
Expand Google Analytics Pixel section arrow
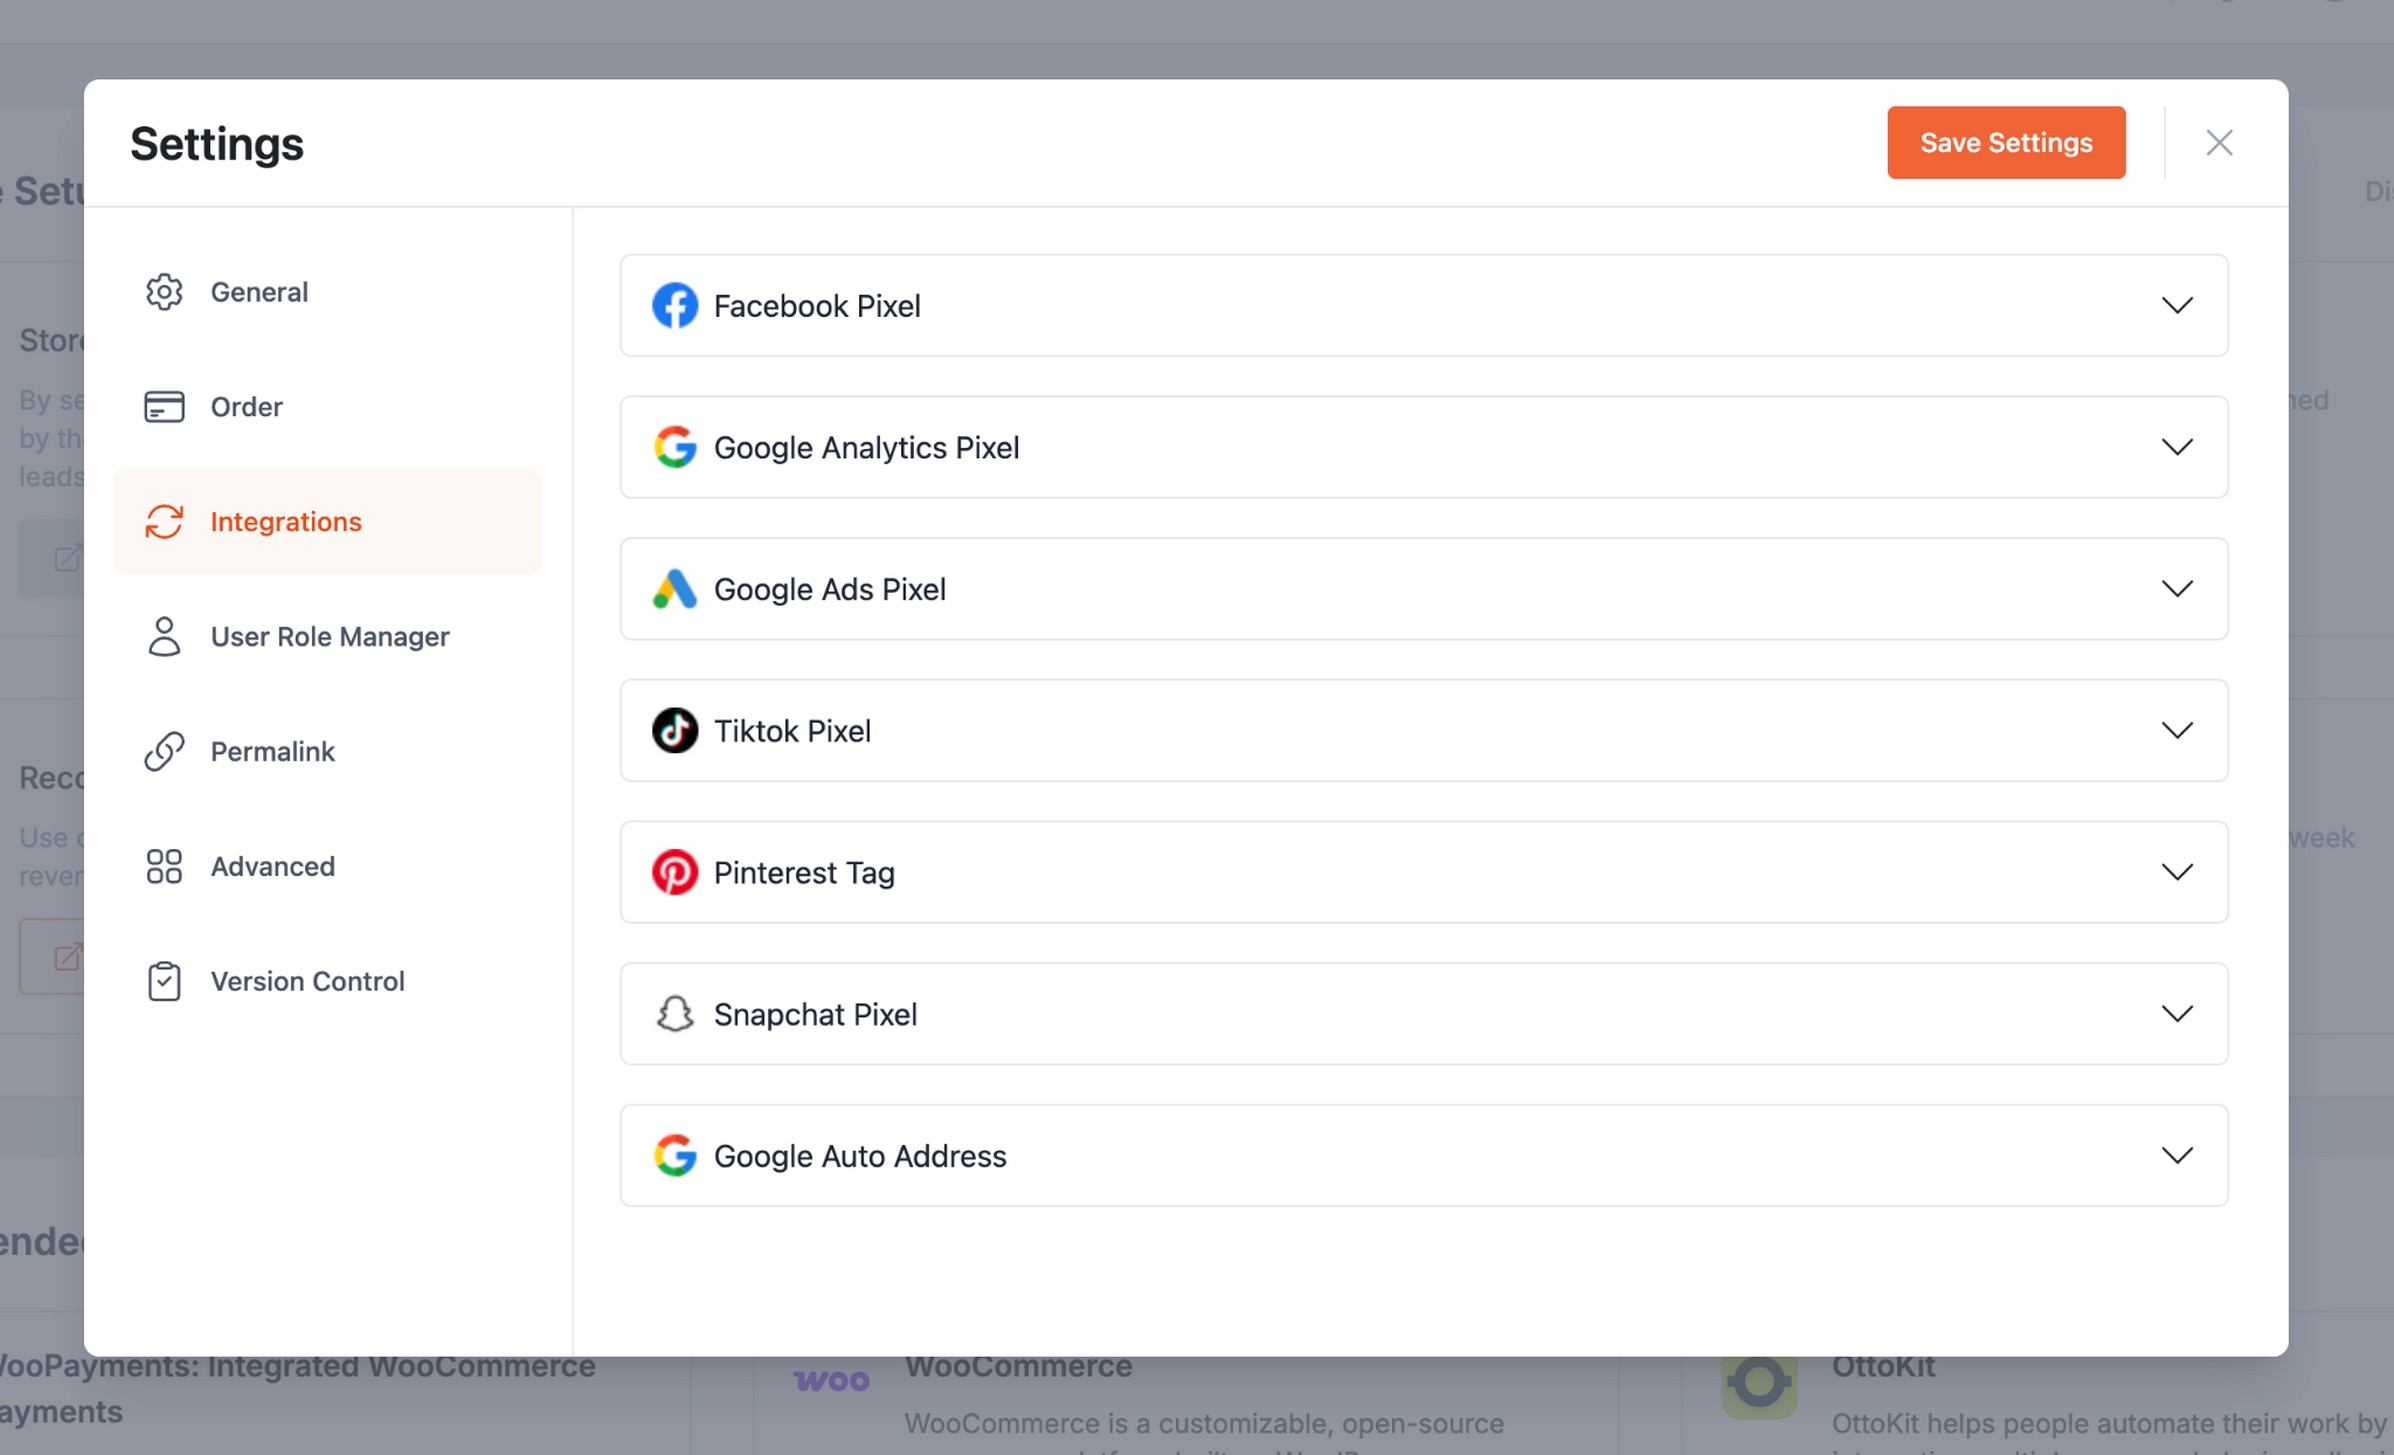pos(2177,447)
